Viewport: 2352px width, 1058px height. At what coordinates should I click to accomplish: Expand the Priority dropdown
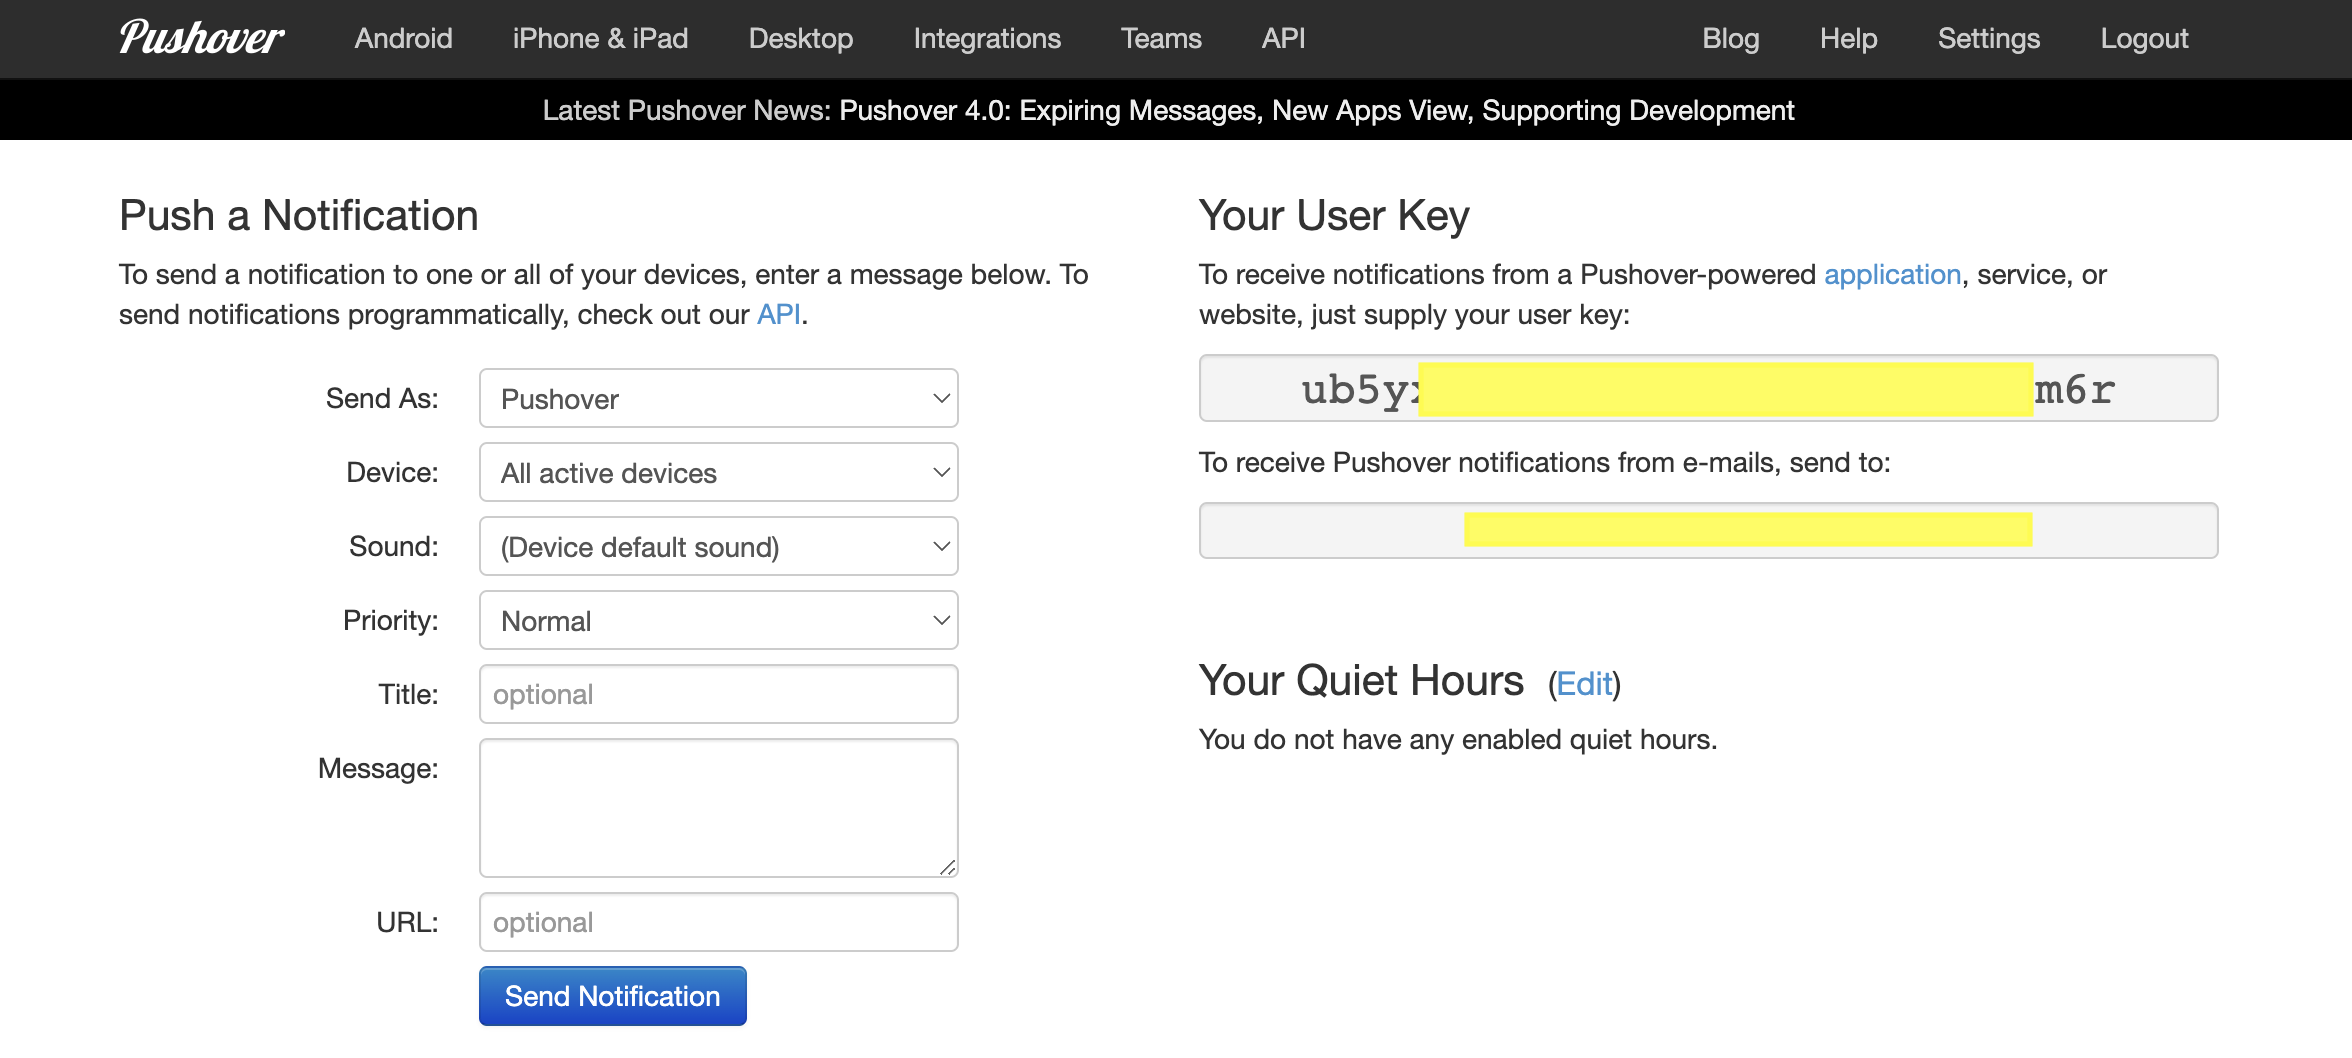[718, 620]
